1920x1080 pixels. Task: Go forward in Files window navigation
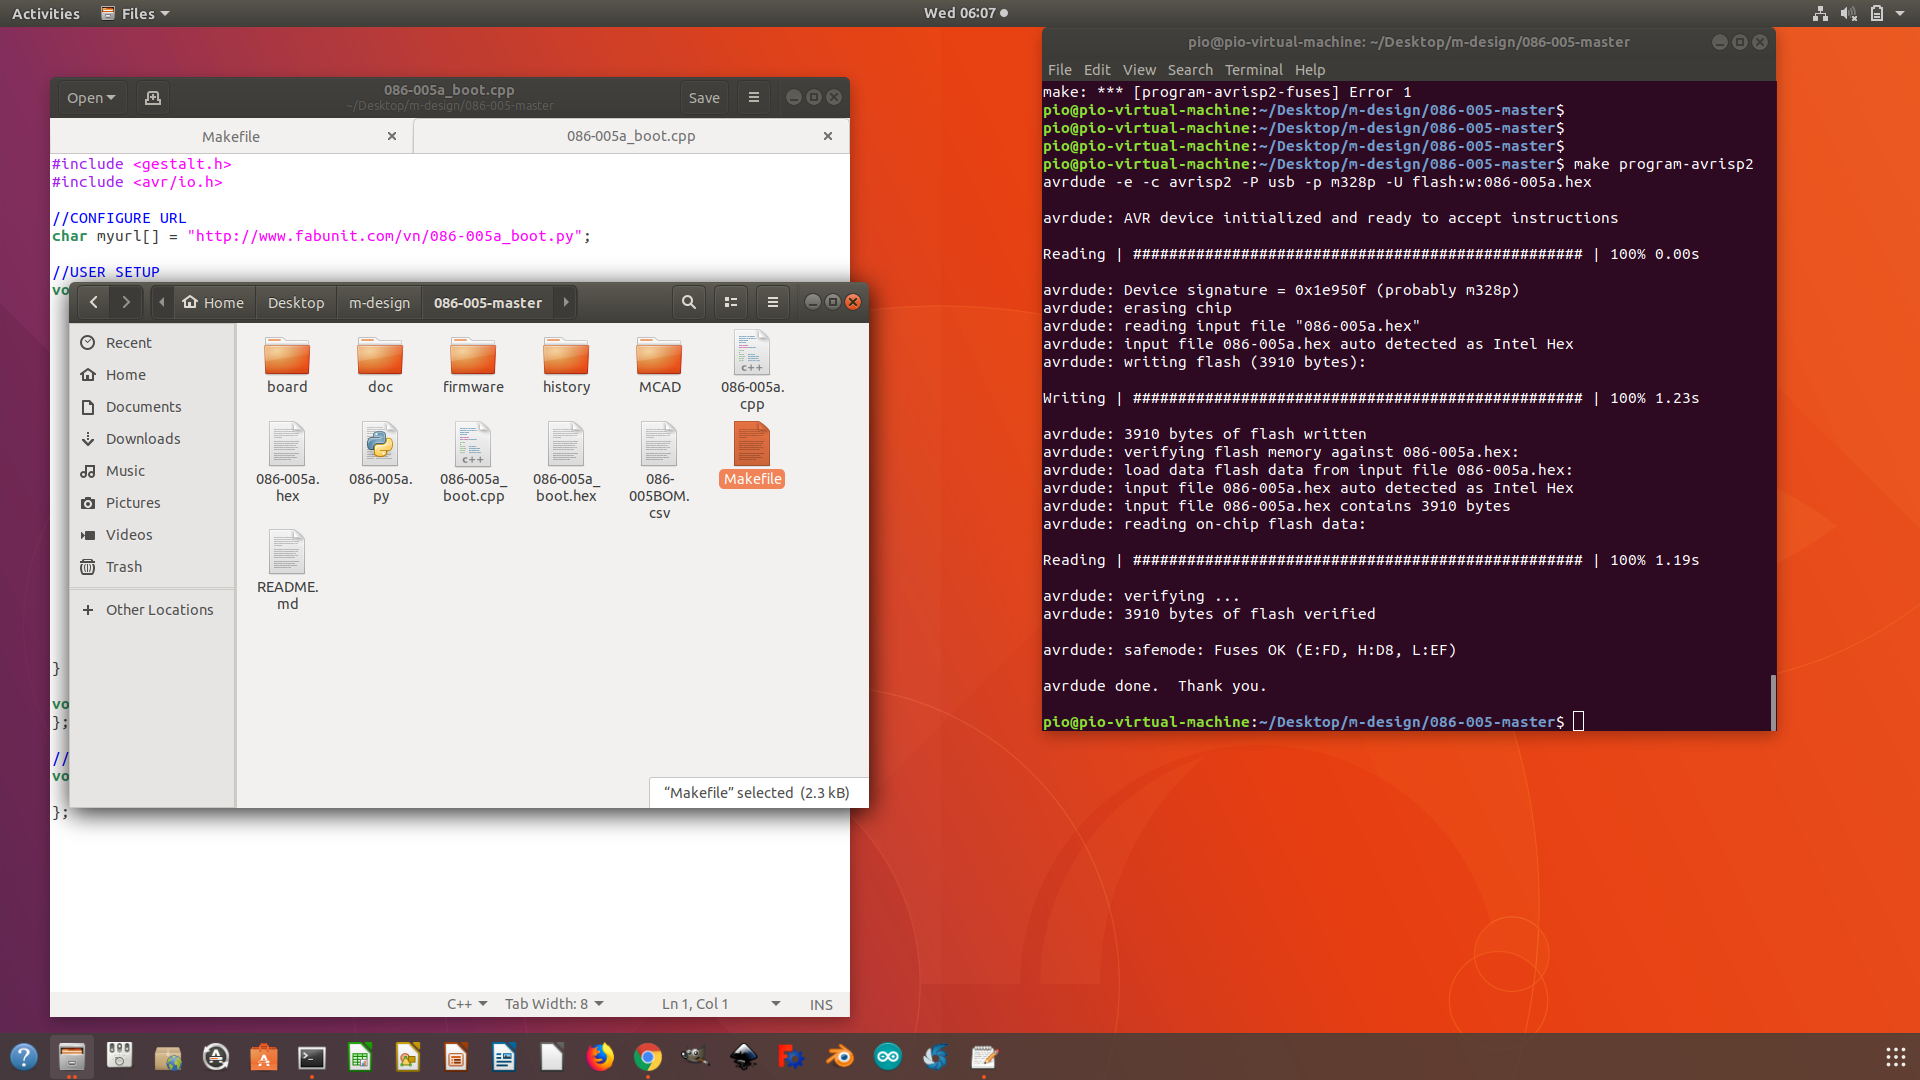[x=126, y=302]
